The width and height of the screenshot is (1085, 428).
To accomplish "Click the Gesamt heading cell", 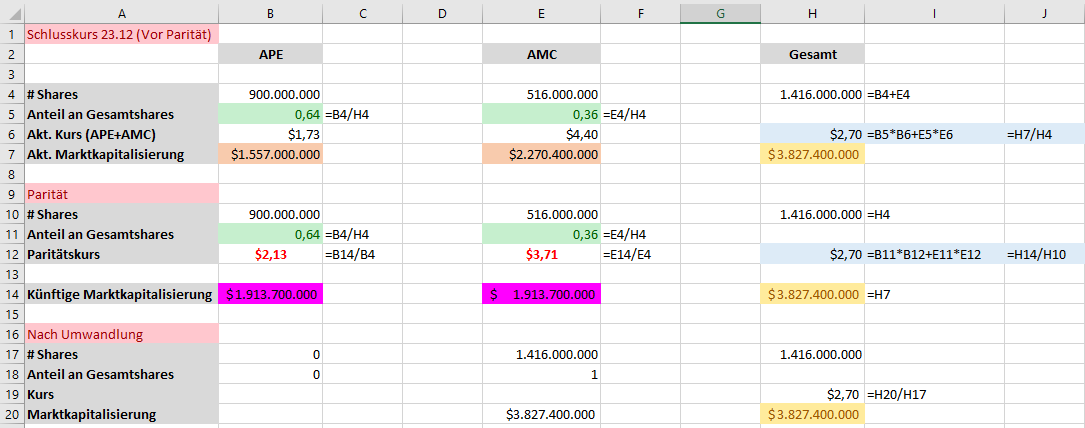I will (x=812, y=54).
